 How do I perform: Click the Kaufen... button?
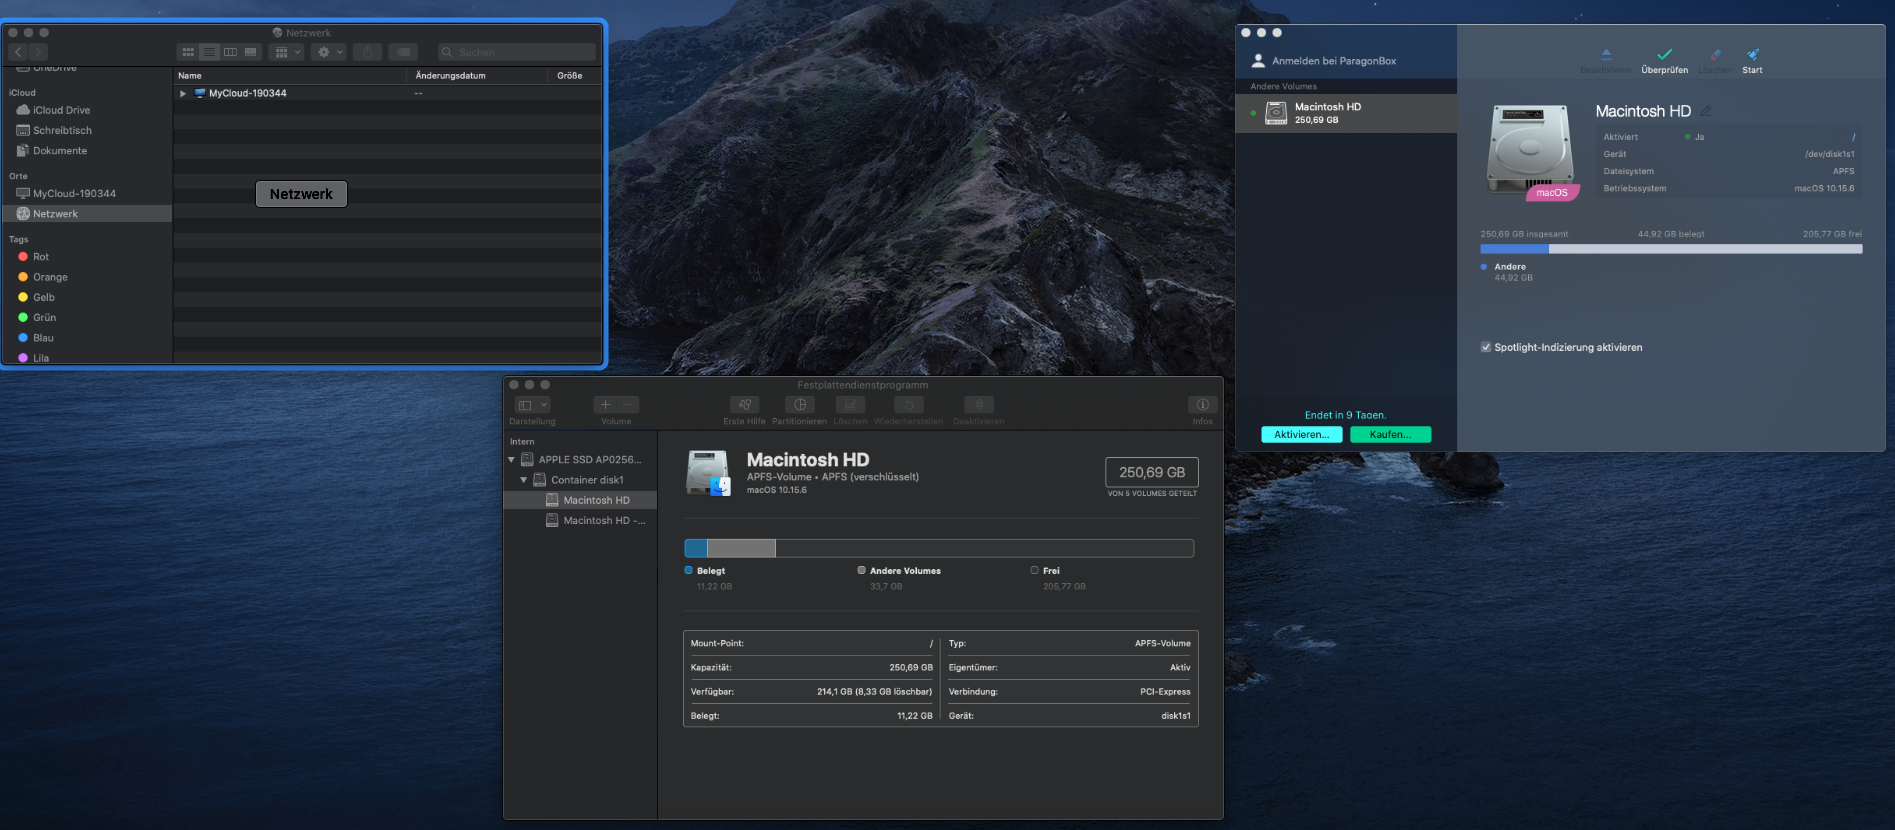1390,435
